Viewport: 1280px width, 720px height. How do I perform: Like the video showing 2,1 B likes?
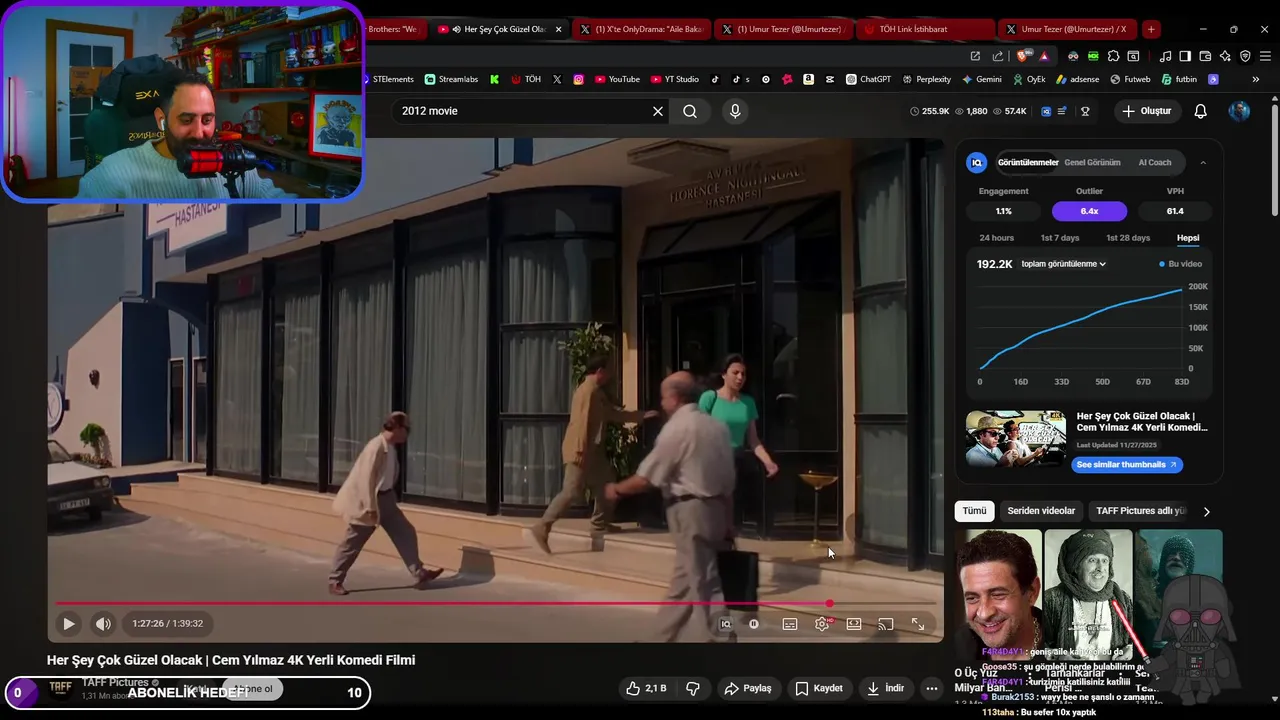(x=646, y=688)
